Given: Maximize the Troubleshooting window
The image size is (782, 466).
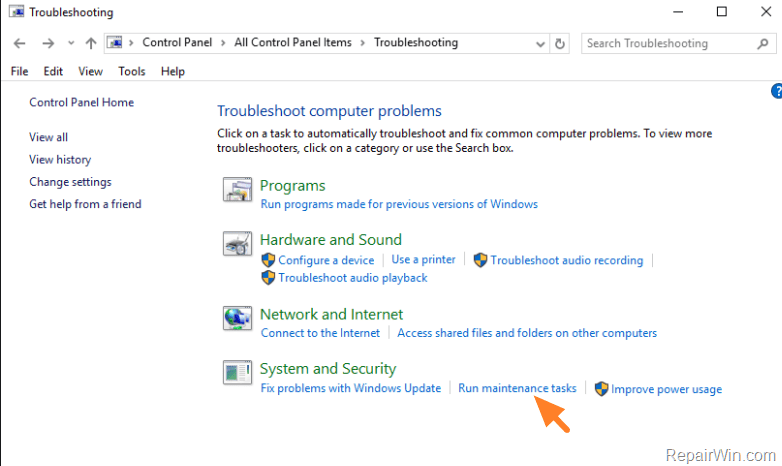Looking at the screenshot, I should tap(722, 11).
